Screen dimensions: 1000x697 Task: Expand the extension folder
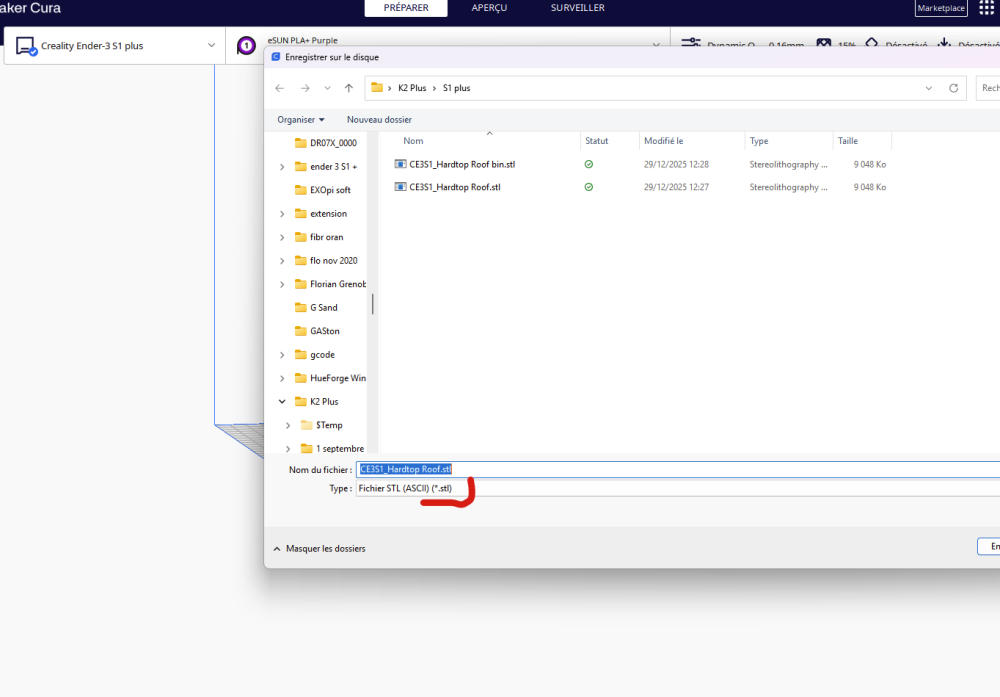[x=282, y=214]
